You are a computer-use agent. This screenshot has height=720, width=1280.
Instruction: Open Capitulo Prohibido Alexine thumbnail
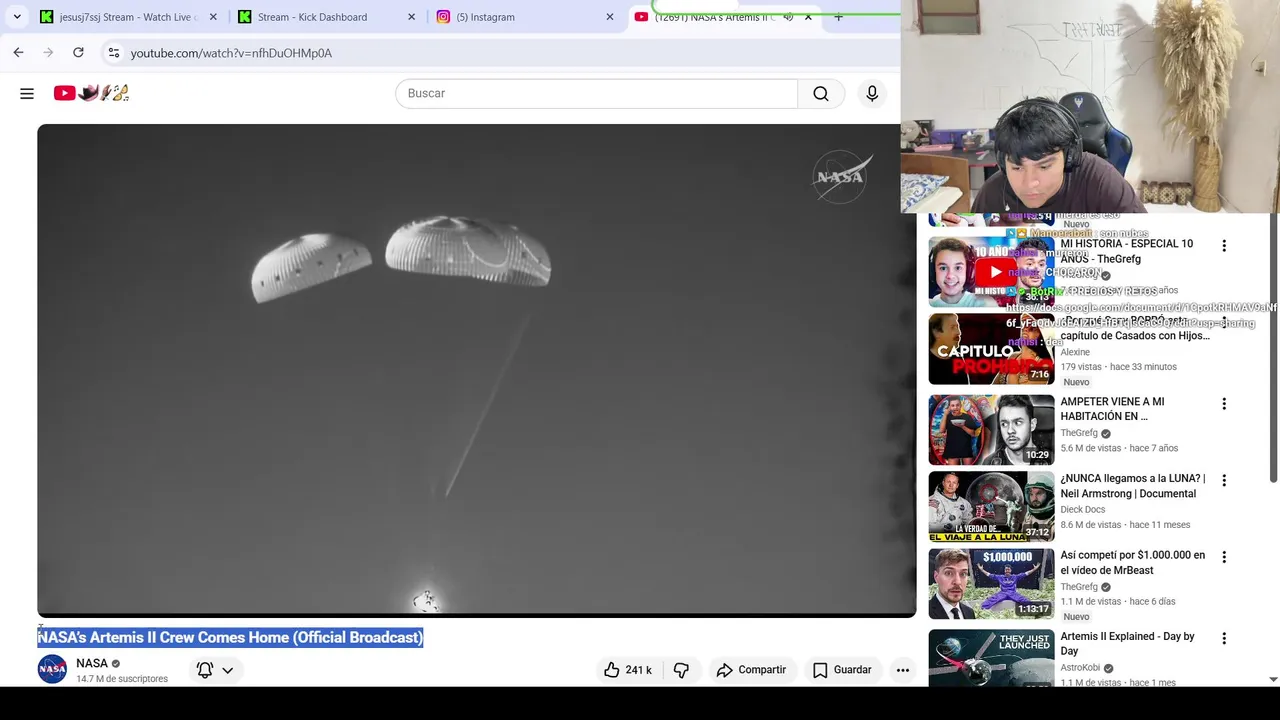click(991, 349)
